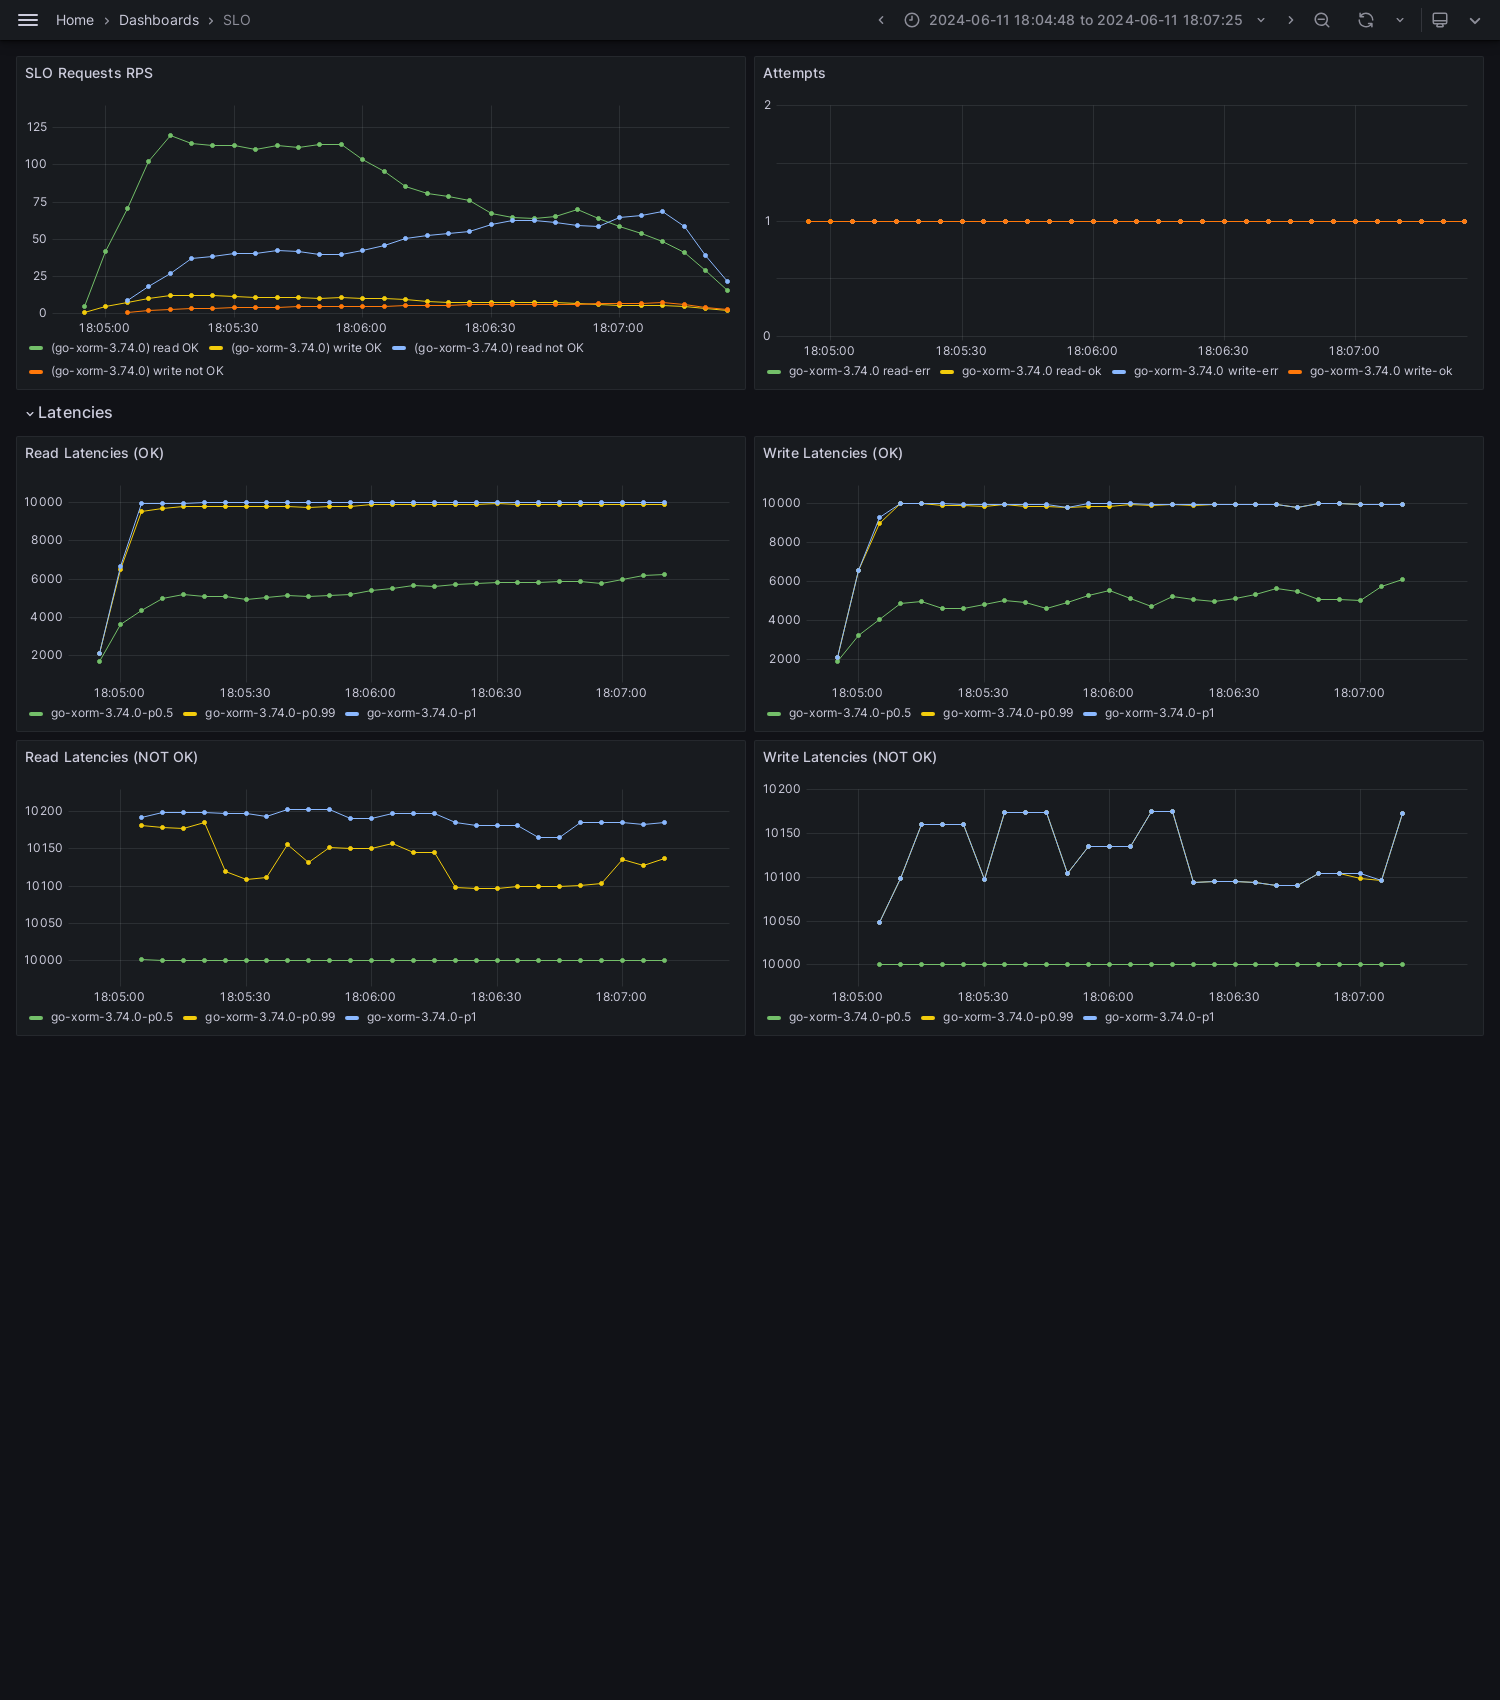The height and width of the screenshot is (1700, 1500).
Task: Click the 'Latencies' row heading text
Action: click(75, 413)
